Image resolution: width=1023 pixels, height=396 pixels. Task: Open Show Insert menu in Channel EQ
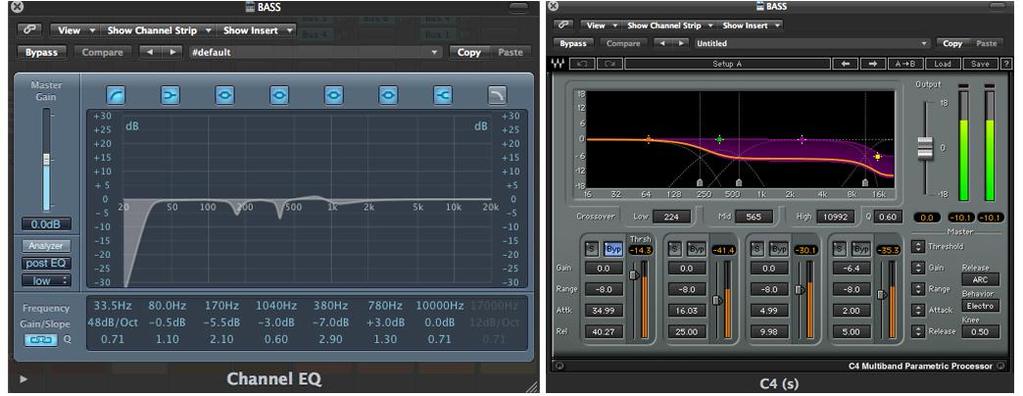257,30
